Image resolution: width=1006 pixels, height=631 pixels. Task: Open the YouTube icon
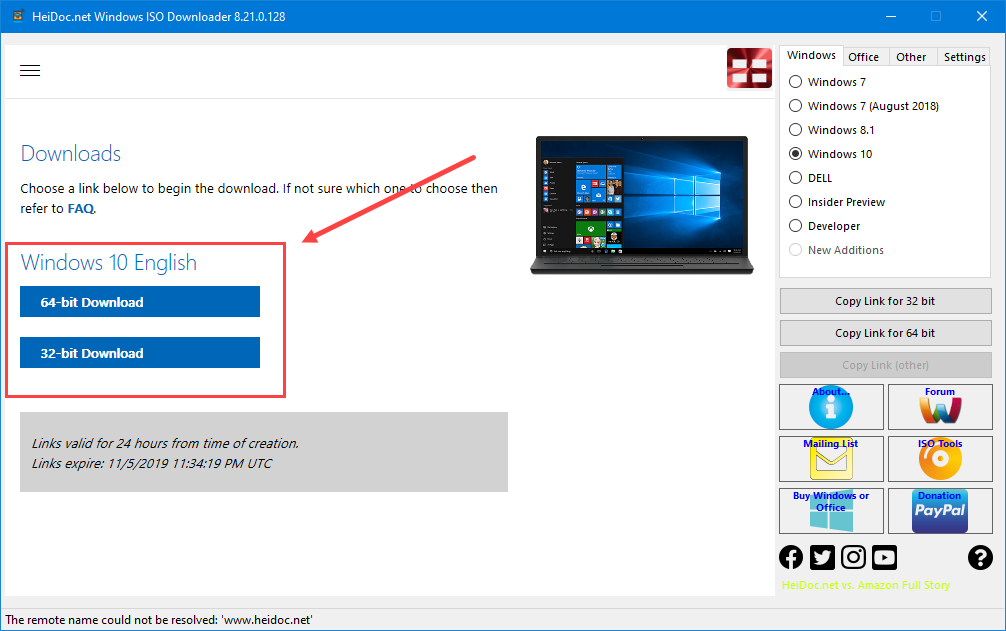click(885, 557)
